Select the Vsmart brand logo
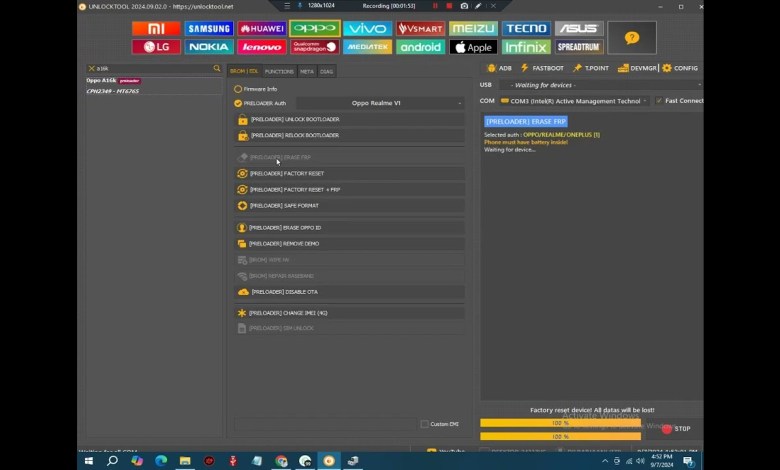780x470 pixels. 420,29
